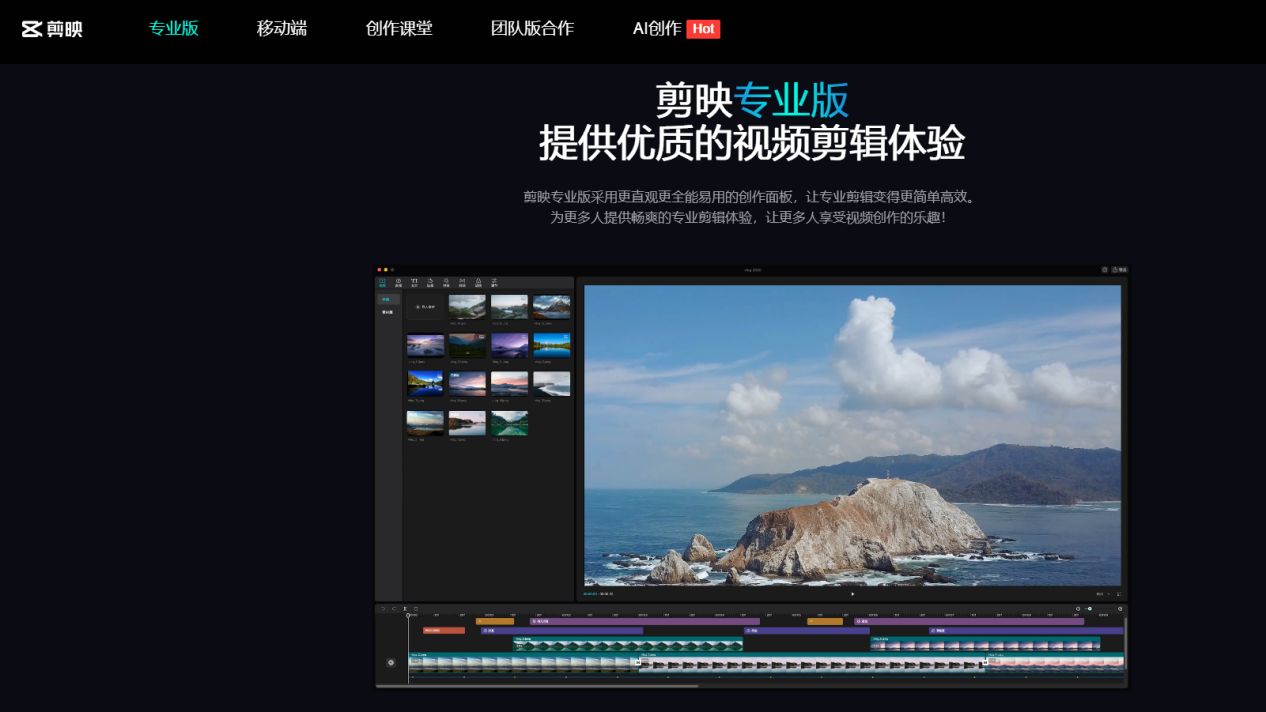Click the icon right of timeline zoom slider
The width and height of the screenshot is (1266, 712).
(x=1120, y=609)
